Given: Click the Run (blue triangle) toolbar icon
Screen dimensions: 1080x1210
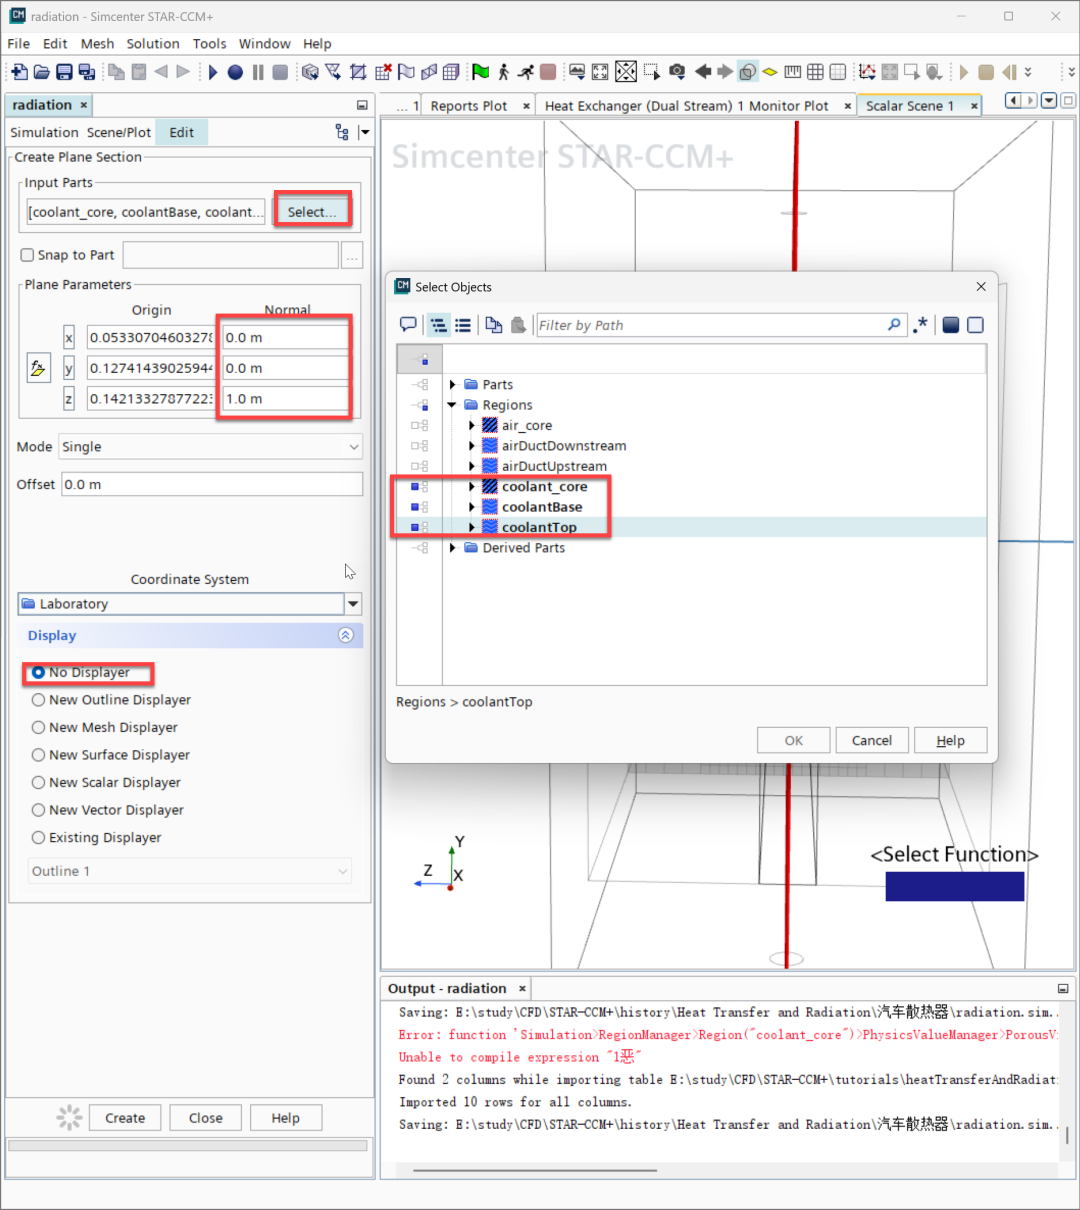Looking at the screenshot, I should tap(213, 72).
